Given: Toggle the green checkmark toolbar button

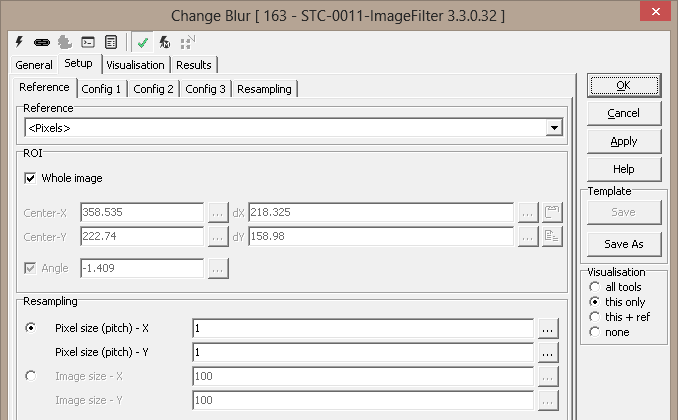Looking at the screenshot, I should point(143,43).
